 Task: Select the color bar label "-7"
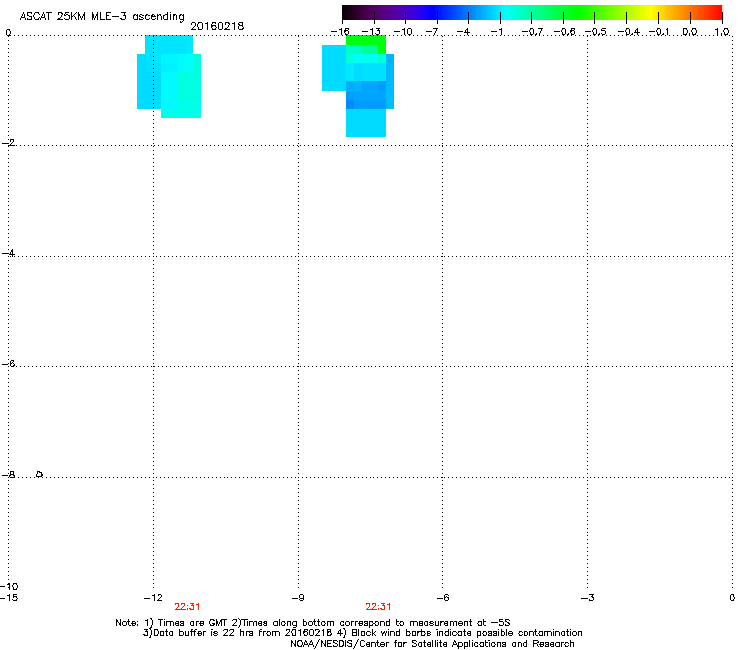[x=432, y=32]
